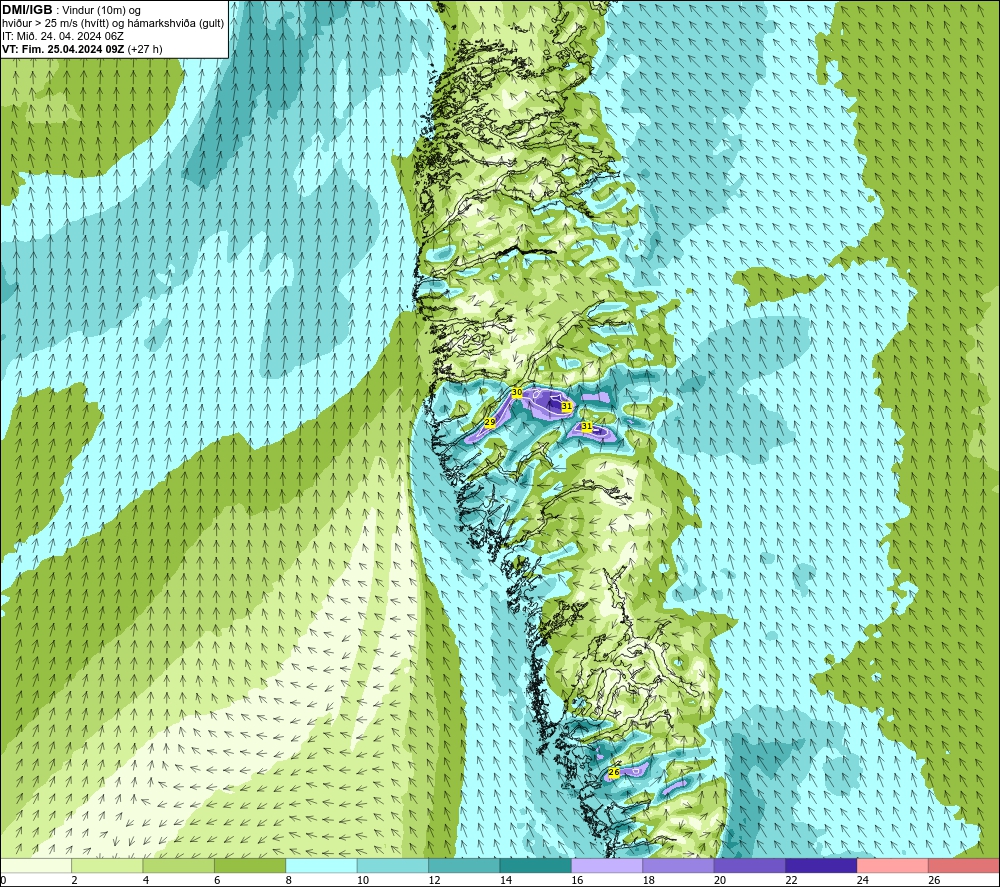Pick the 2–4 m/s light green swatch
Viewport: 1000px width, 887px height.
coord(107,865)
